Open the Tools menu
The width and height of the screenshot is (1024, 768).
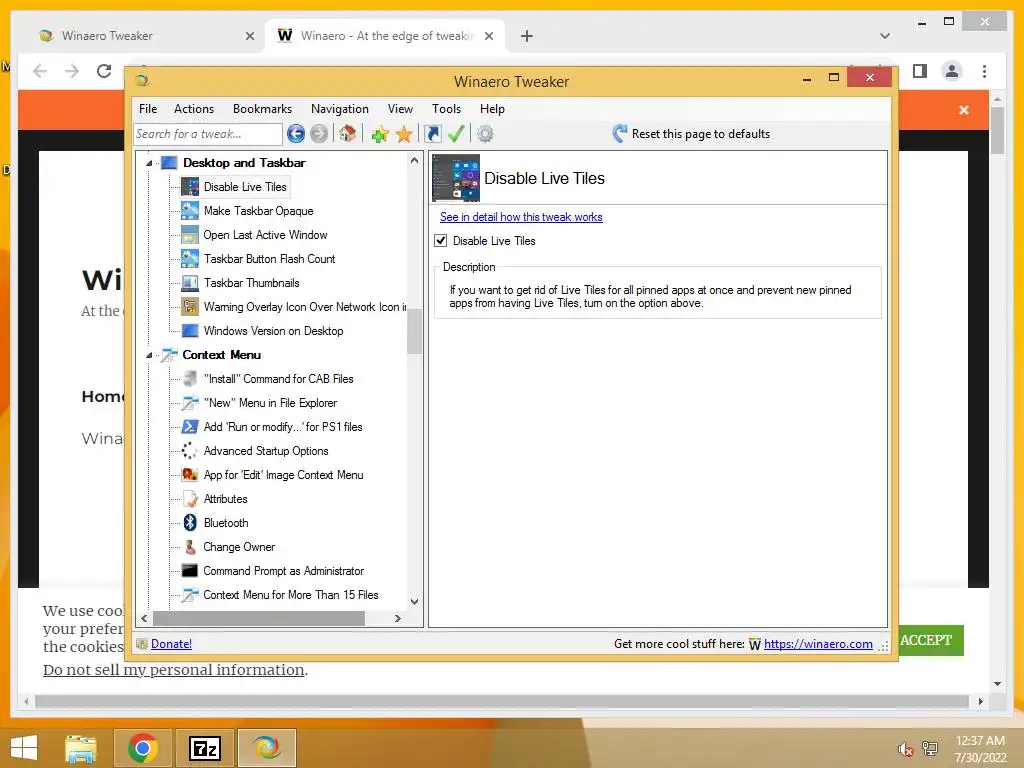(447, 109)
